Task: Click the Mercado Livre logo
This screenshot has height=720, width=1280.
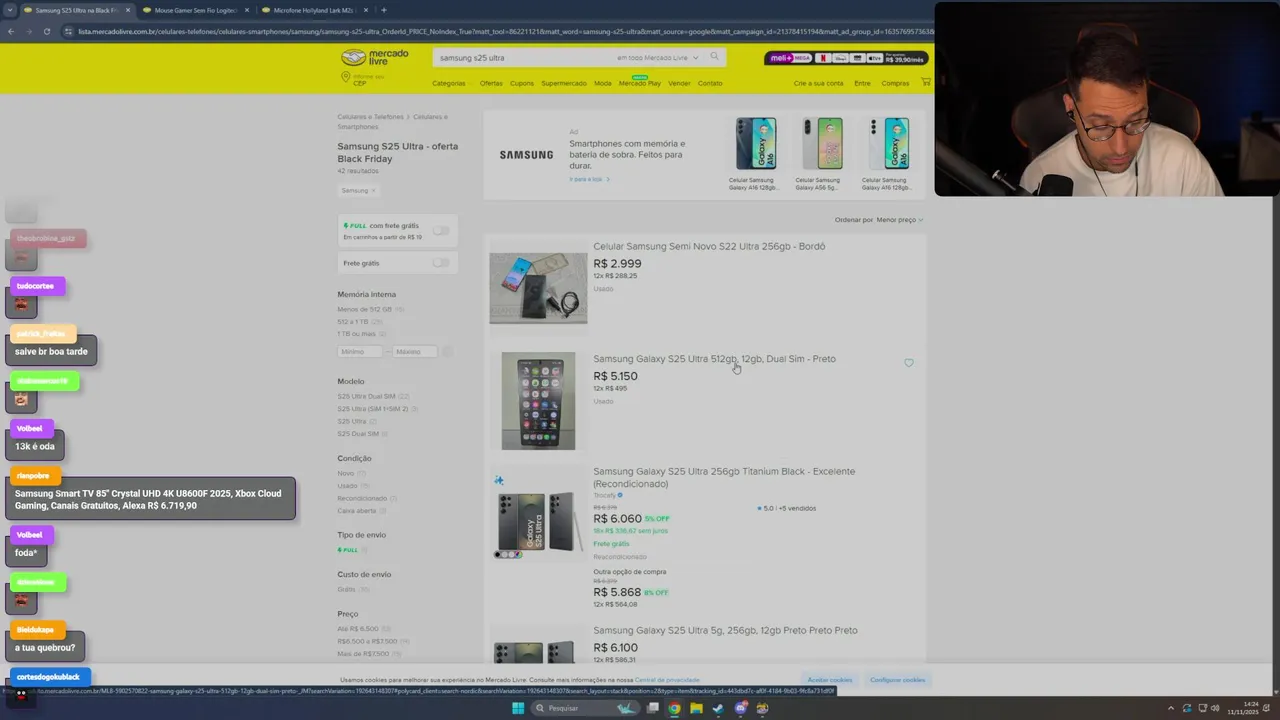Action: [374, 57]
